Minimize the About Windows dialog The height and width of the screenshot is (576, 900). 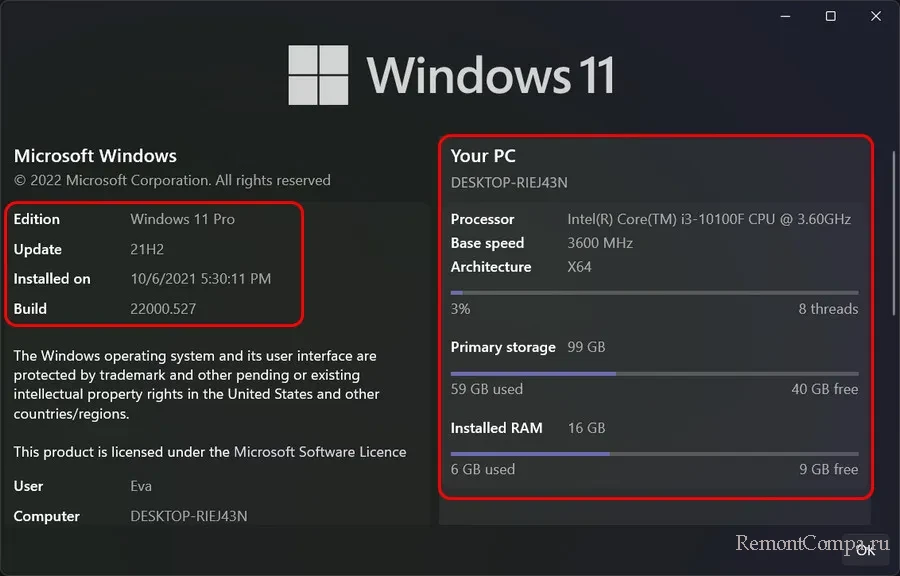tap(785, 16)
